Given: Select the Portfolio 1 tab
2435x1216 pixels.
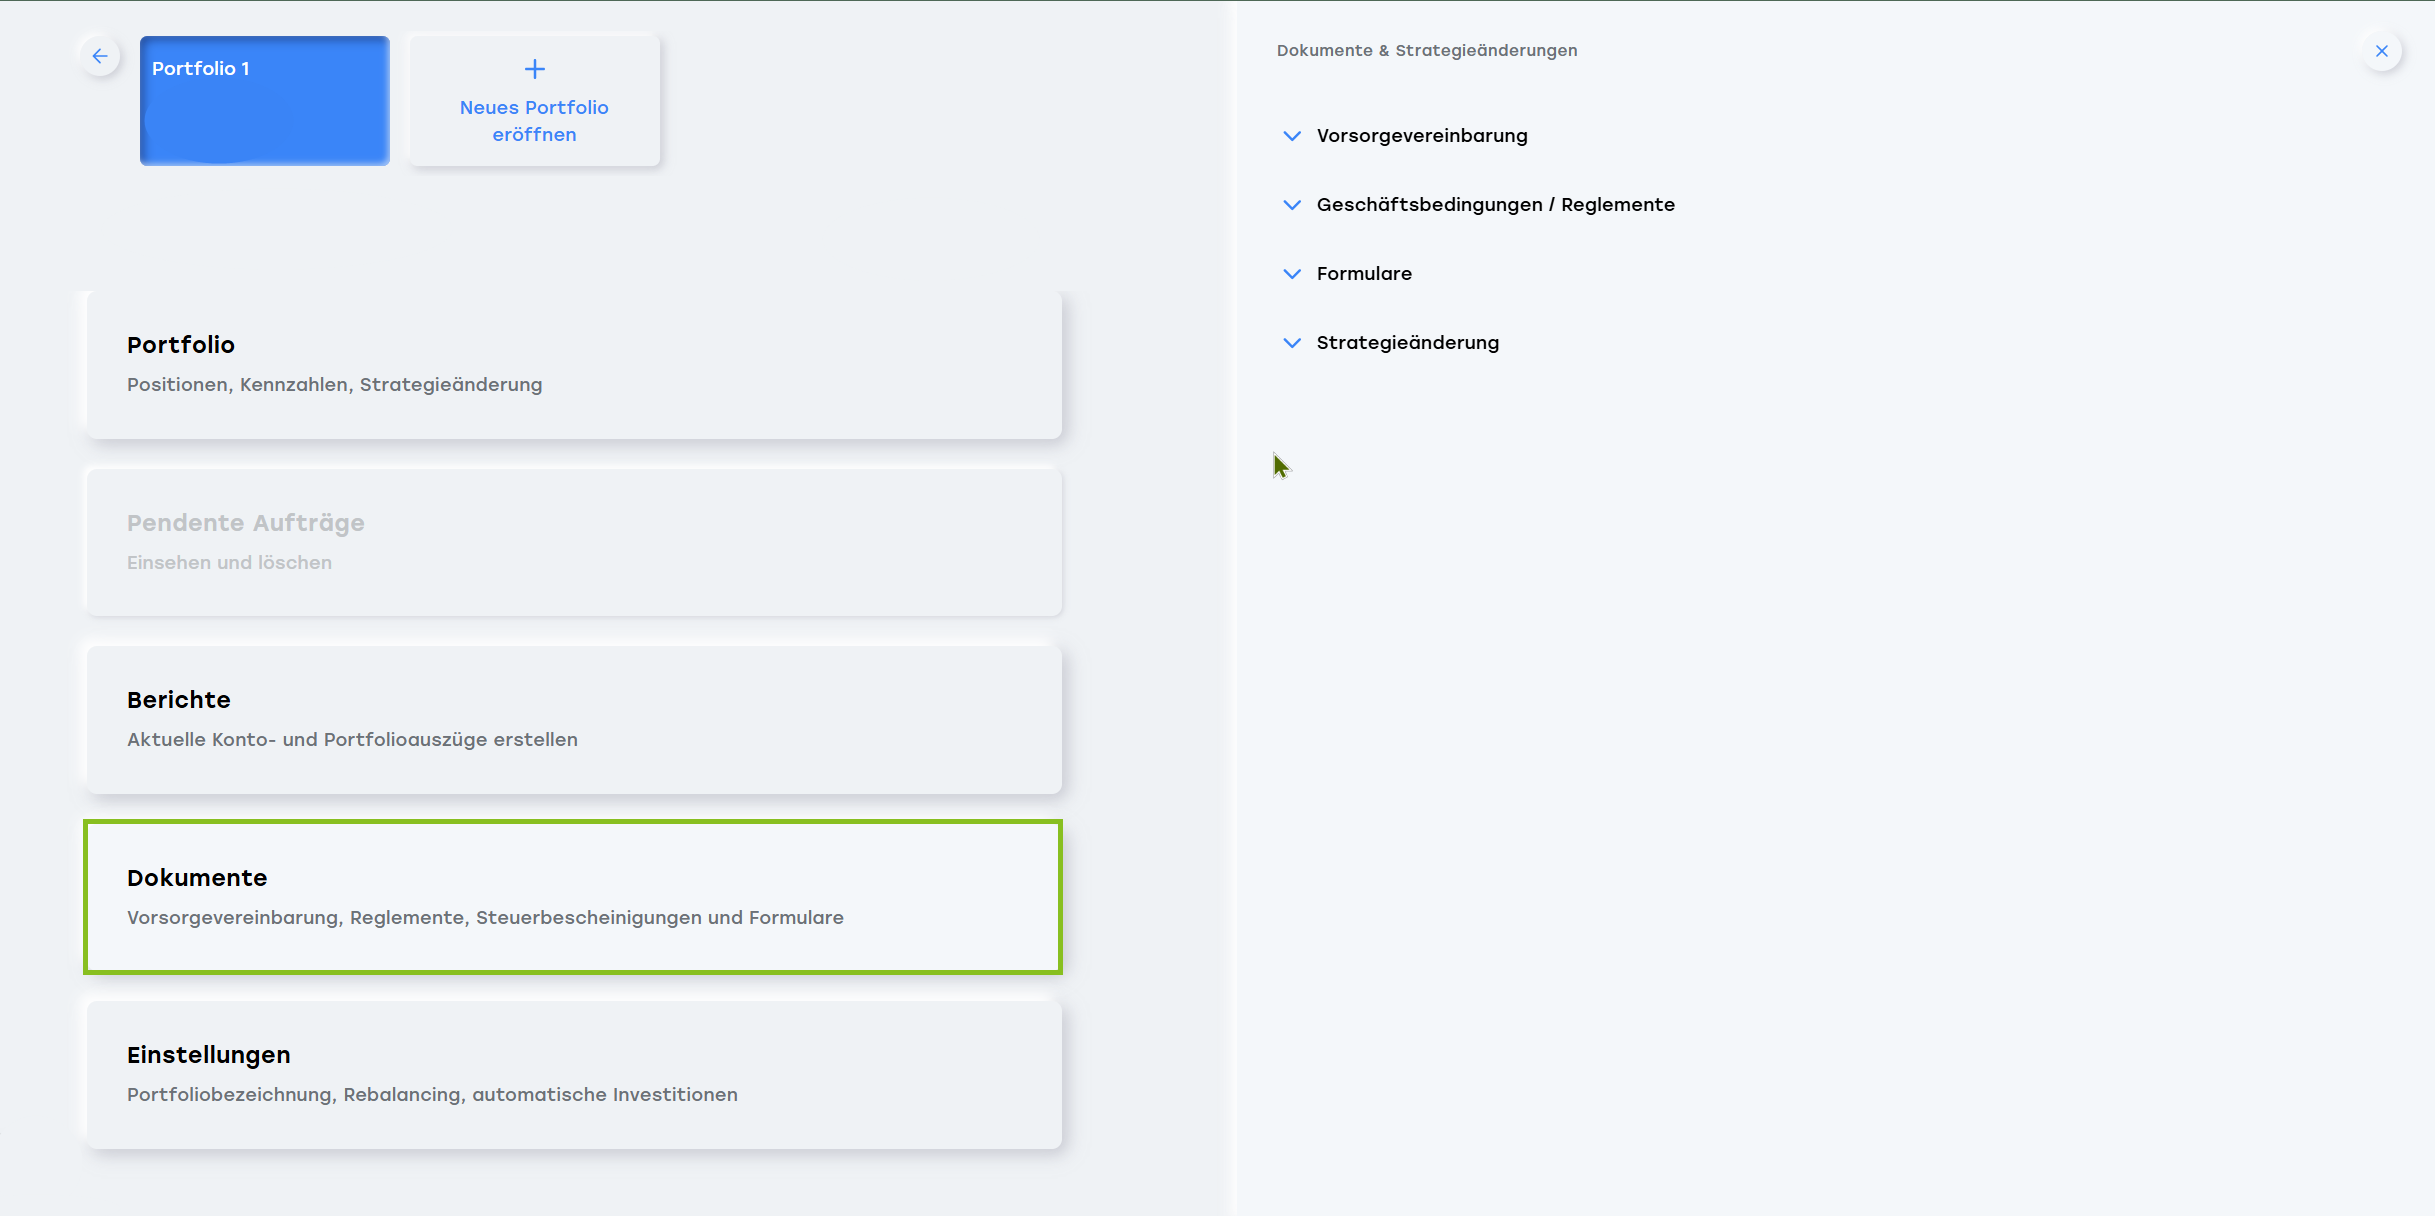Looking at the screenshot, I should tap(265, 101).
